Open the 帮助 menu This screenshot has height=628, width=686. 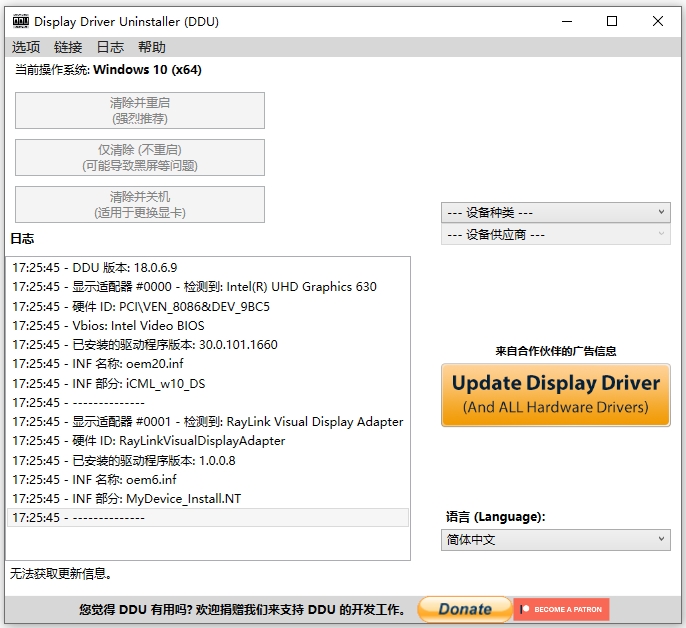(152, 47)
